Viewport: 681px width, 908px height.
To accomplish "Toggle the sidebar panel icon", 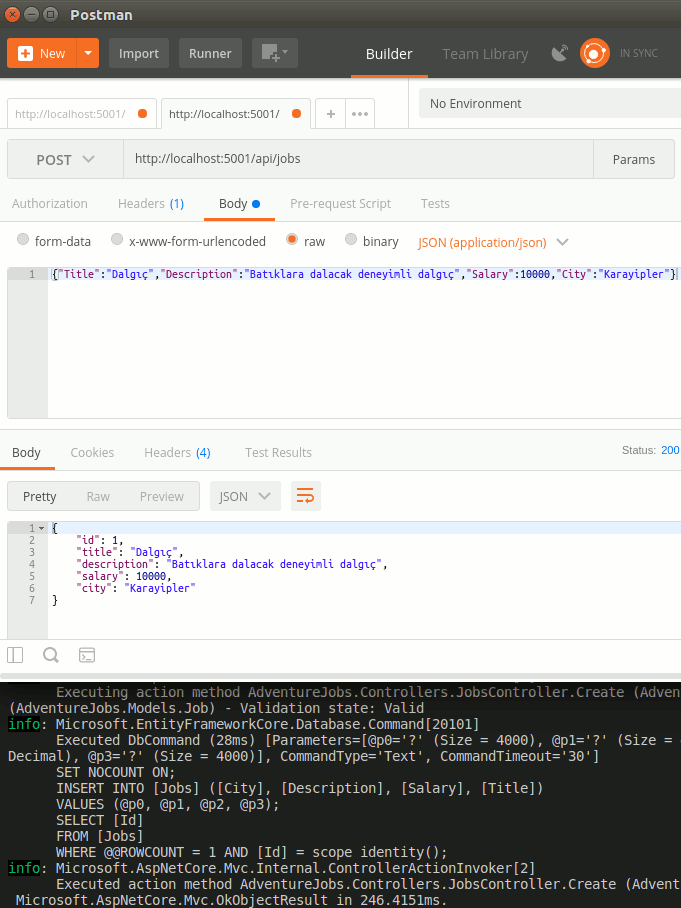I will pos(15,655).
